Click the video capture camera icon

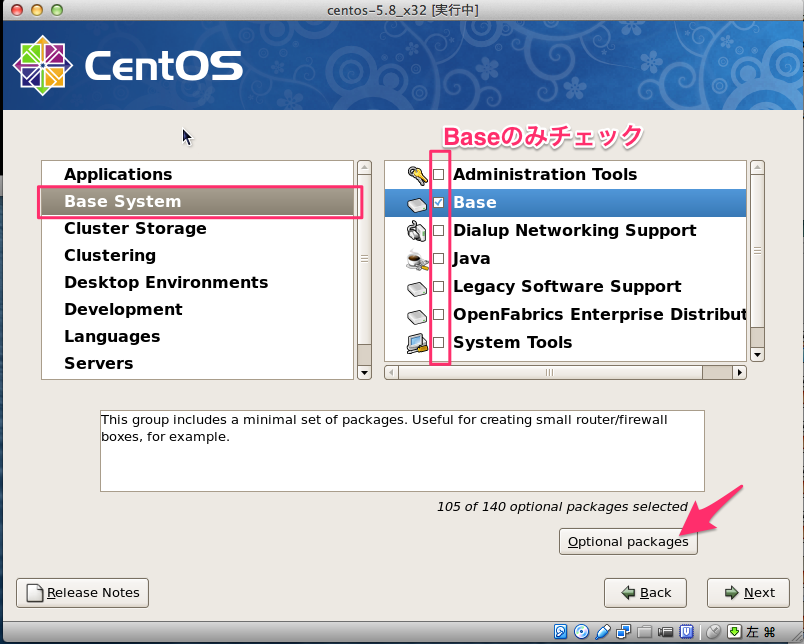click(666, 632)
